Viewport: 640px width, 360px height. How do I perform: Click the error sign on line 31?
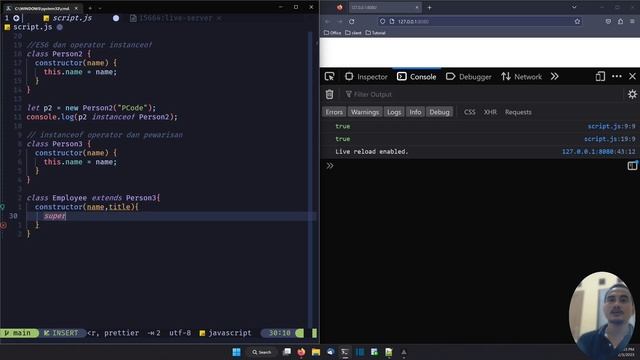[x=3, y=225]
